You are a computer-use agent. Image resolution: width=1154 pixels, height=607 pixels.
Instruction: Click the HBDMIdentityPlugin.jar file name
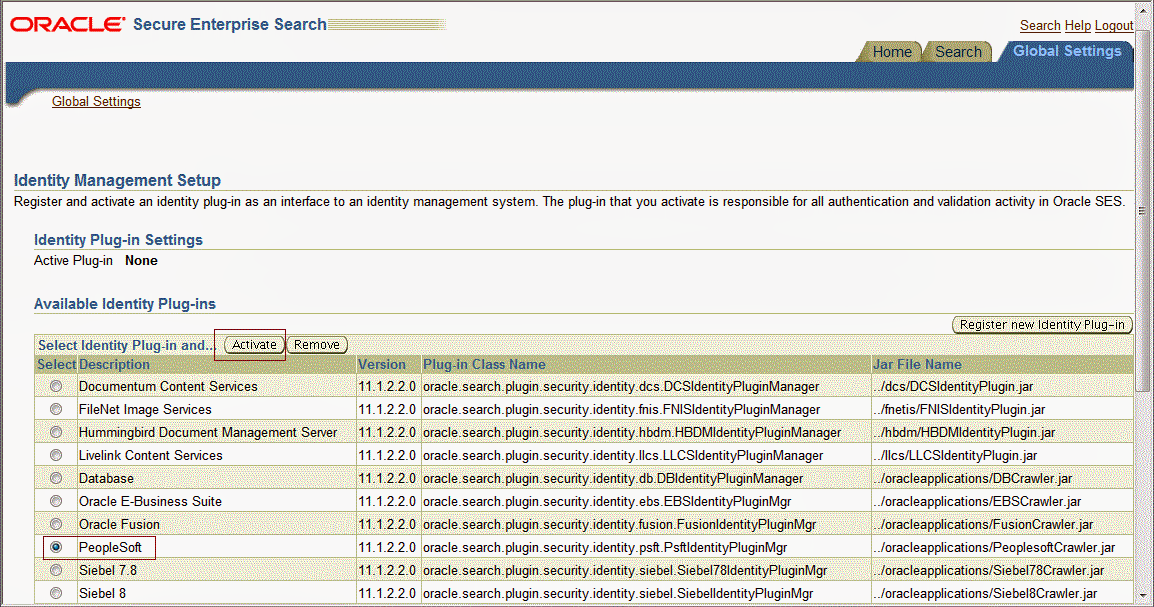click(964, 433)
